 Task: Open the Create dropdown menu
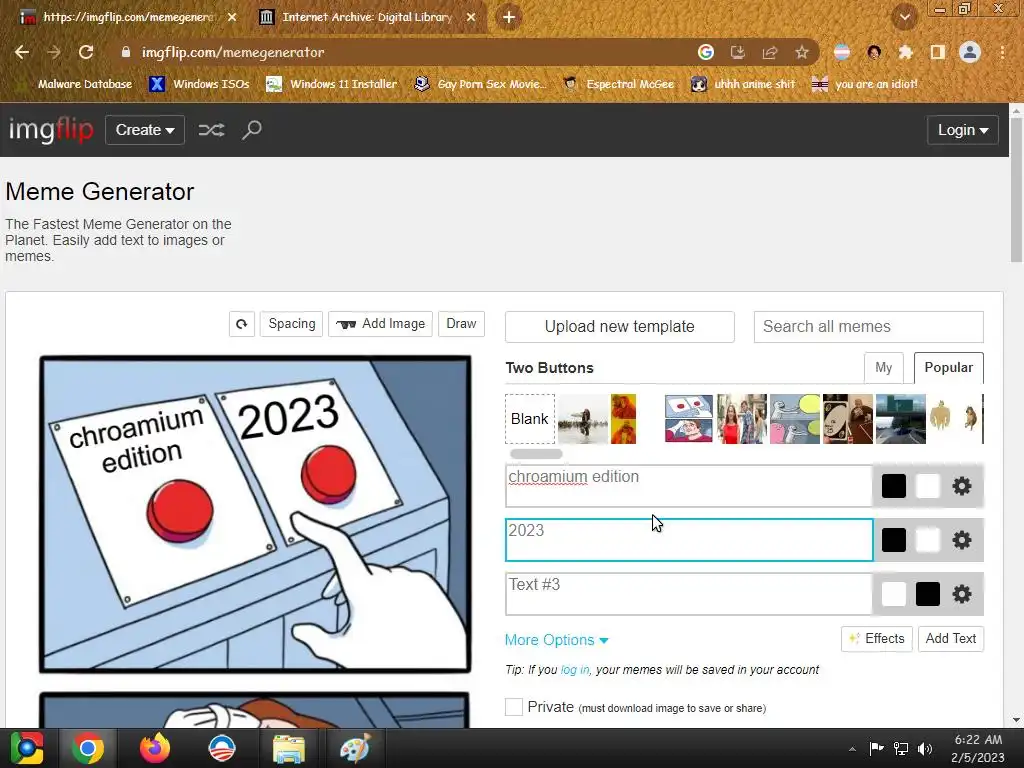(145, 130)
